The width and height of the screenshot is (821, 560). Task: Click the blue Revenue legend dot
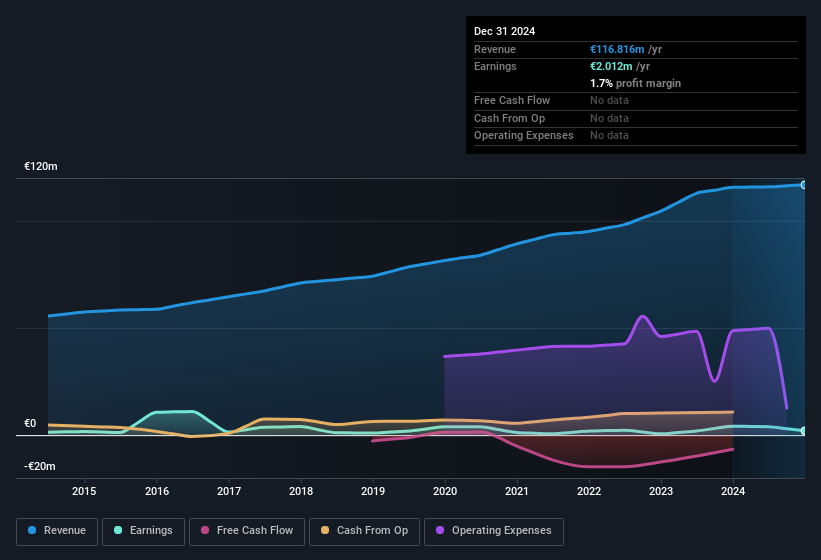click(32, 530)
